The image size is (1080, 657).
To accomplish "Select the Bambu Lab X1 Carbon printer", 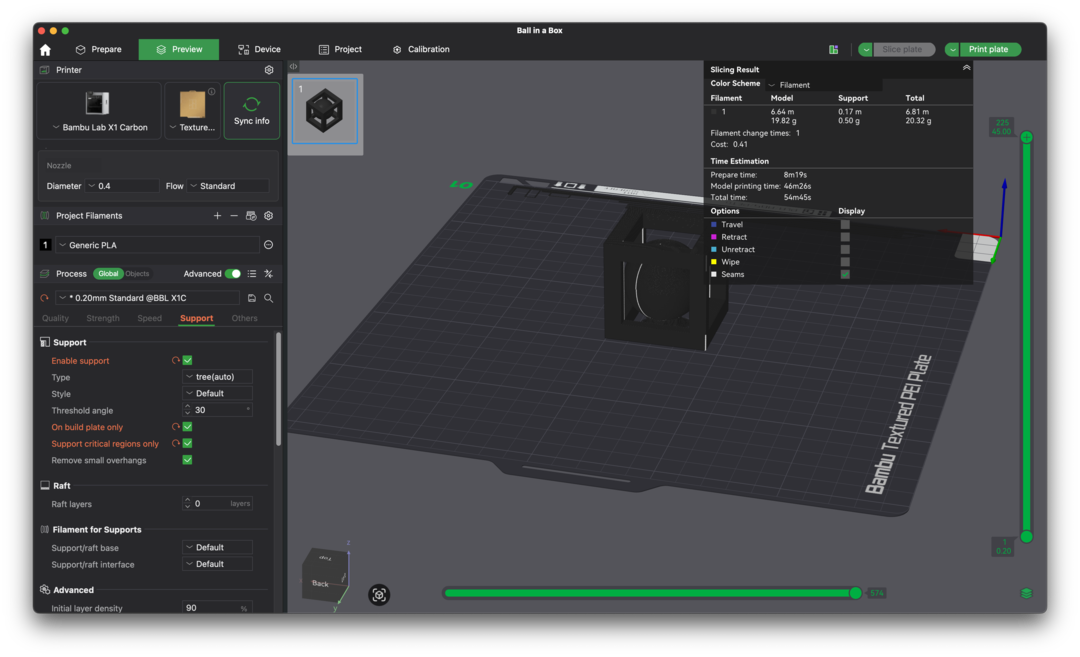I will click(99, 111).
